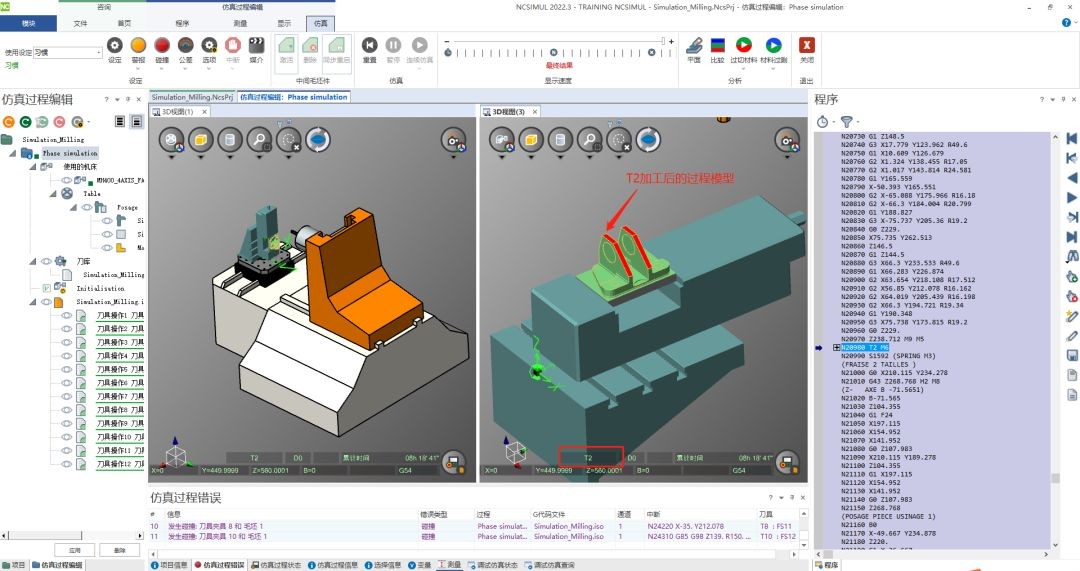
Task: Toggle visibility eye of Posage node
Action: pos(87,207)
